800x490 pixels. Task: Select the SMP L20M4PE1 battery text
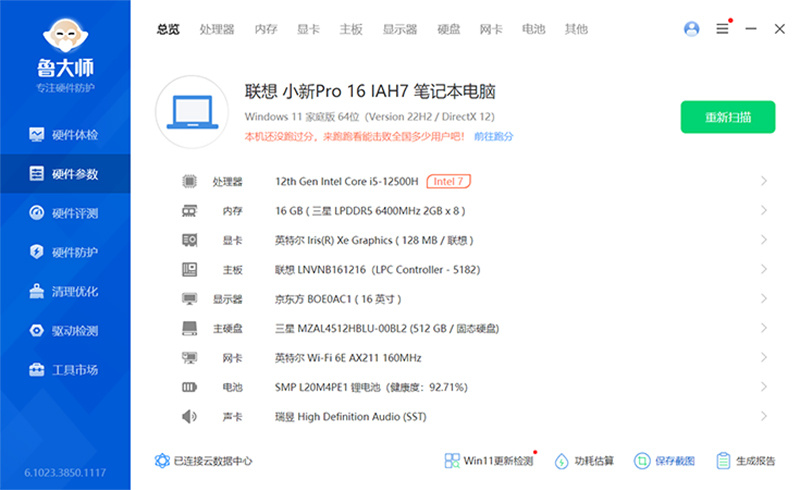coord(371,387)
